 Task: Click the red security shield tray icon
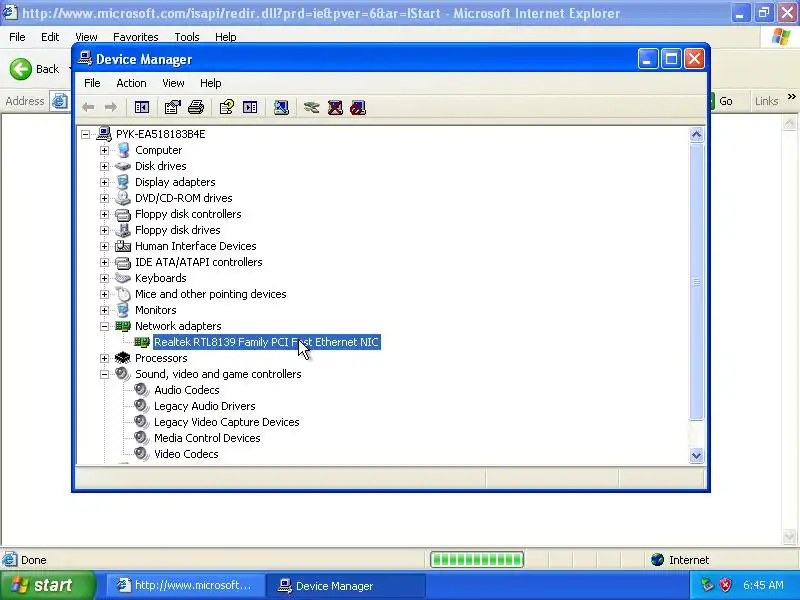725,585
